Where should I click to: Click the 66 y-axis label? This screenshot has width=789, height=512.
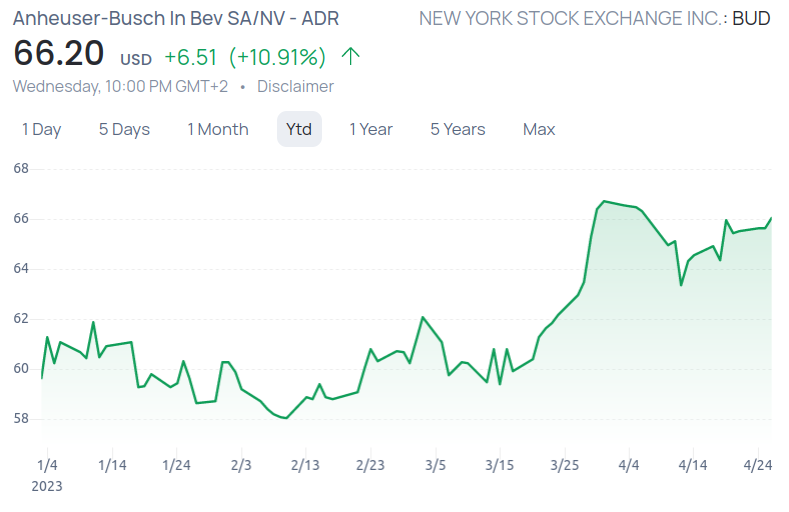pos(21,219)
